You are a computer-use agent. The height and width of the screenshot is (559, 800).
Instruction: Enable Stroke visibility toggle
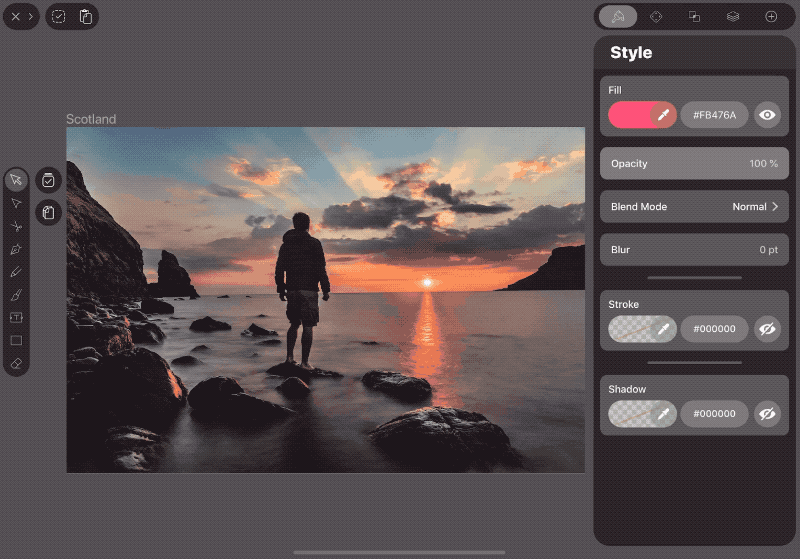tap(767, 329)
